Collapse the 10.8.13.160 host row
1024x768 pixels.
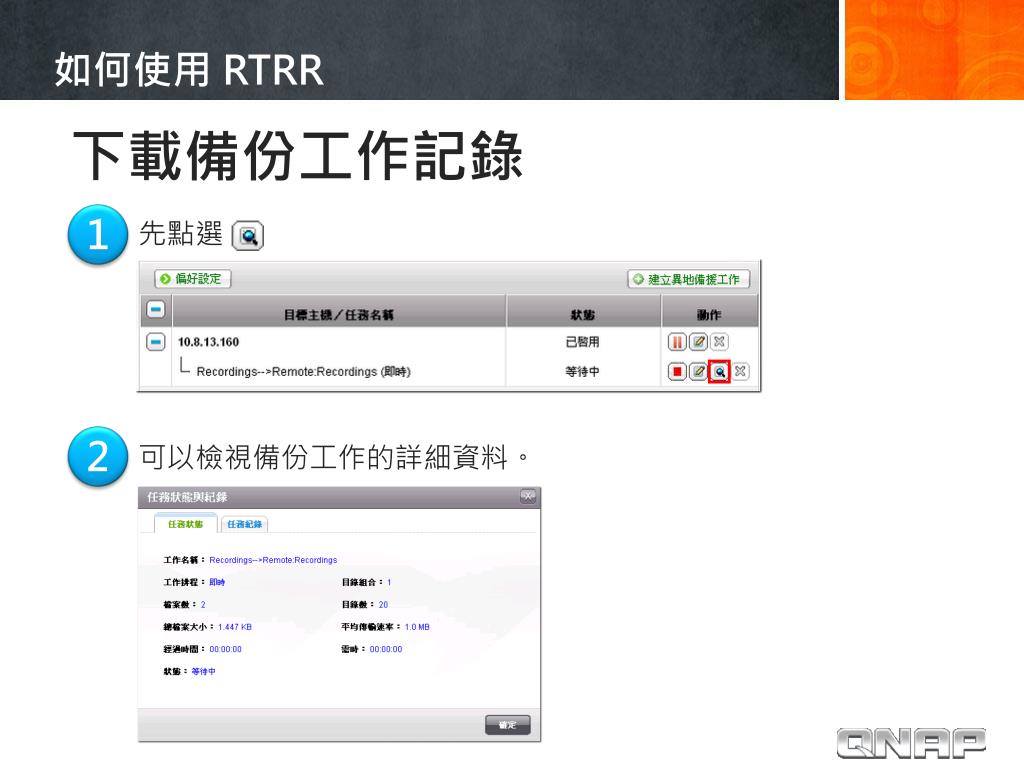(x=155, y=342)
